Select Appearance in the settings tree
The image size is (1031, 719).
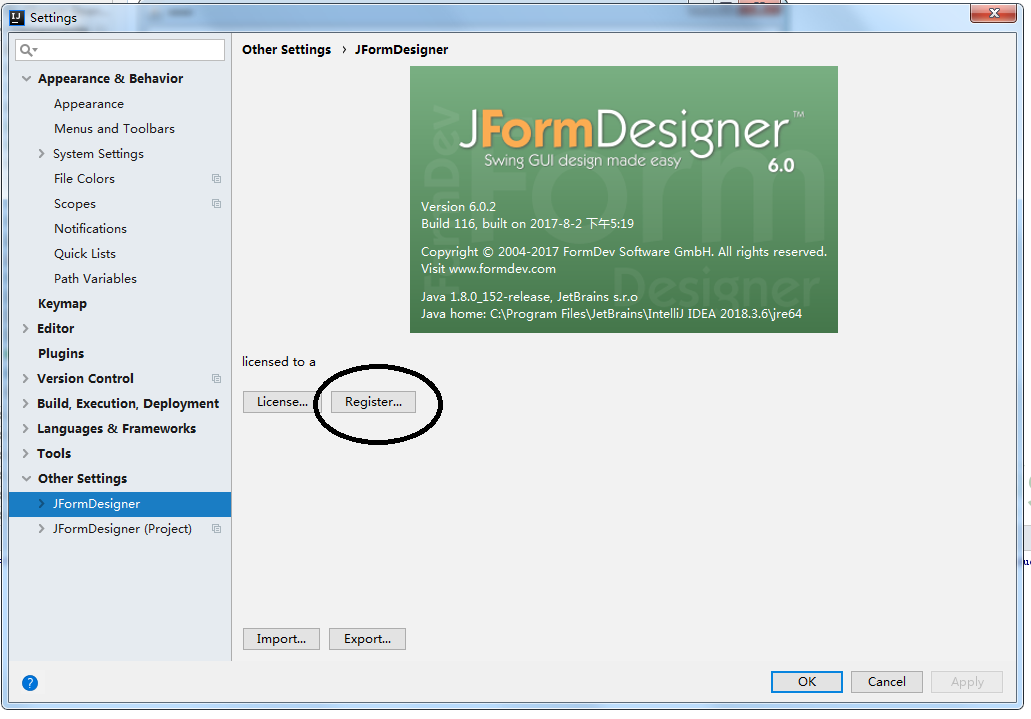(x=89, y=104)
